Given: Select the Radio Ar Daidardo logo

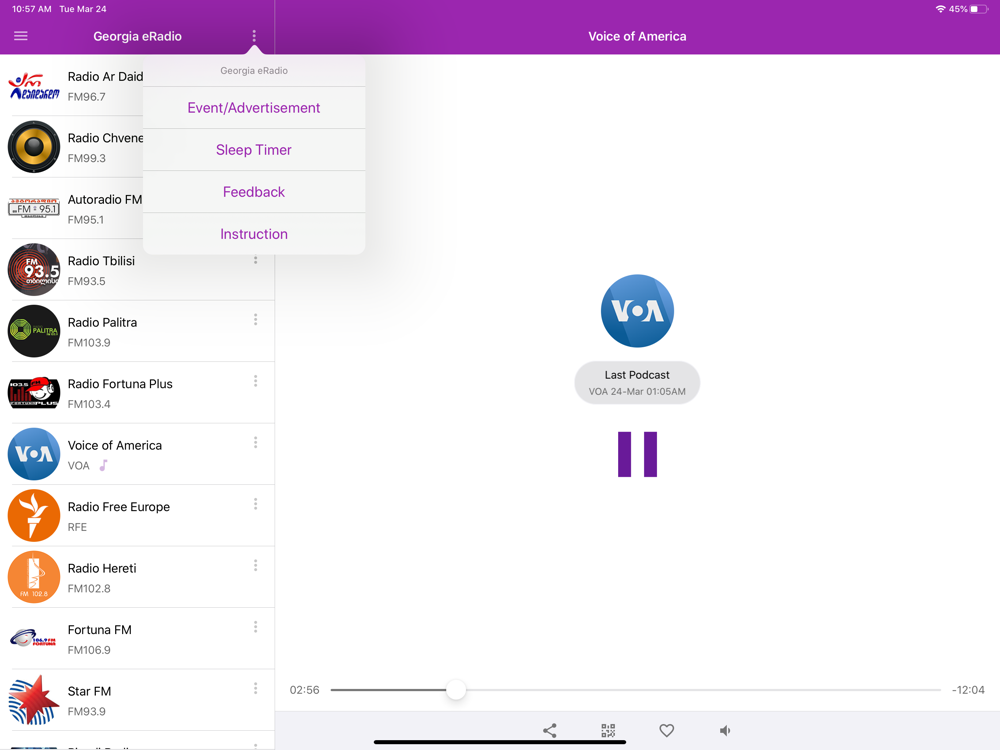Looking at the screenshot, I should coord(34,85).
